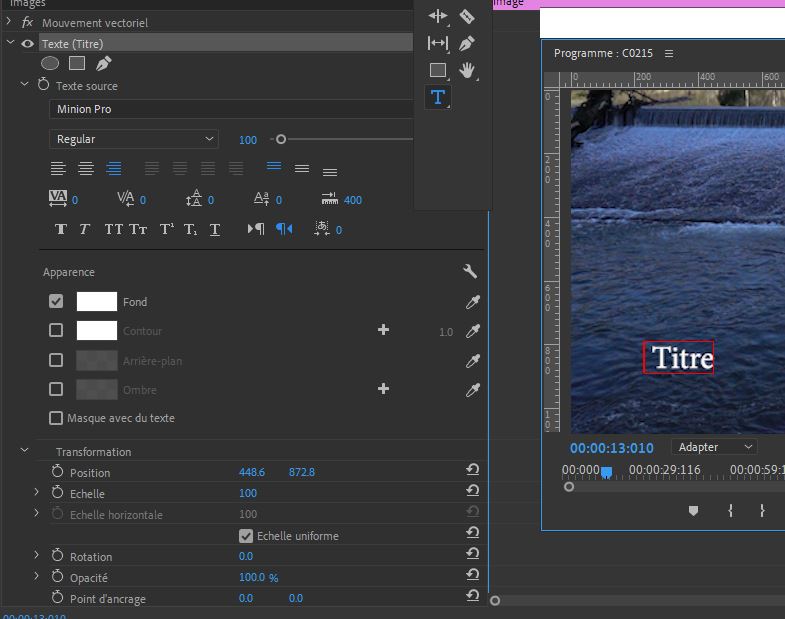
Task: Click the Fond color eyedropper
Action: (473, 302)
